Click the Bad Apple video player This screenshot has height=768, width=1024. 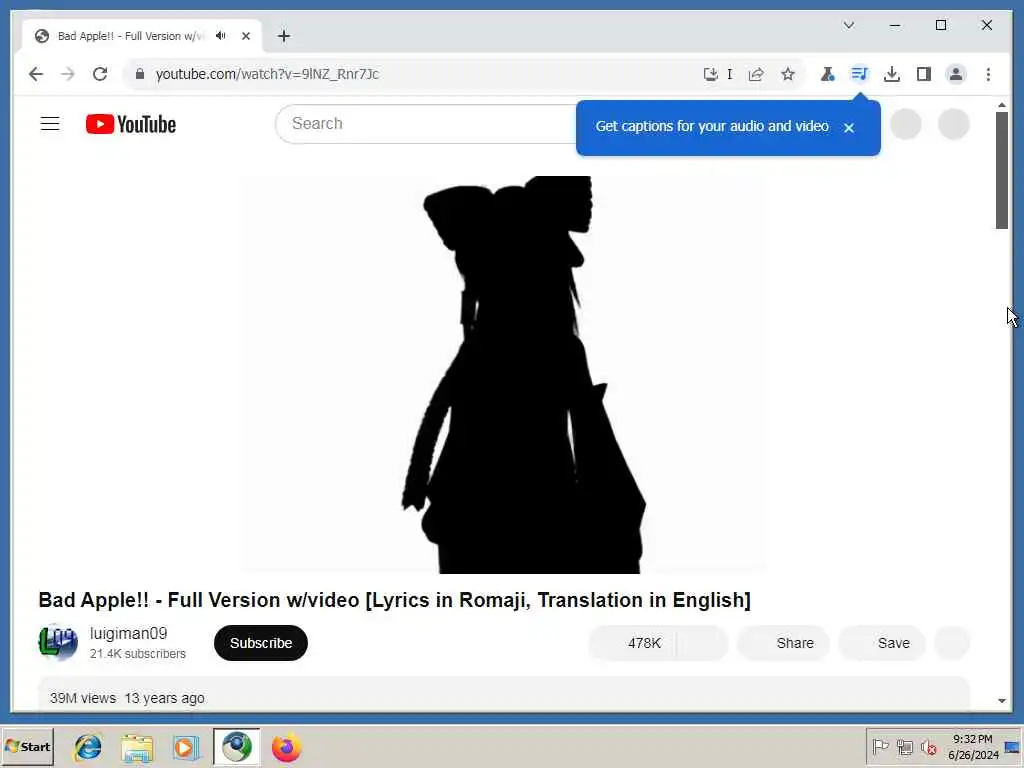[x=504, y=374]
